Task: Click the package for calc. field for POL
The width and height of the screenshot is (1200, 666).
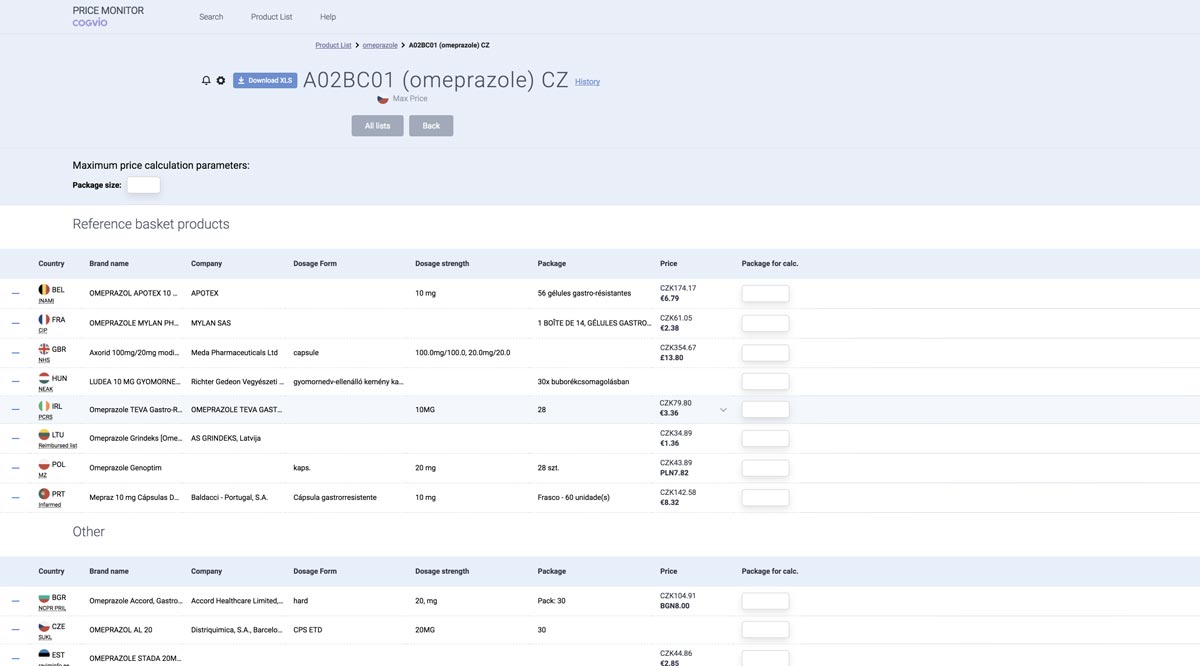Action: (765, 468)
